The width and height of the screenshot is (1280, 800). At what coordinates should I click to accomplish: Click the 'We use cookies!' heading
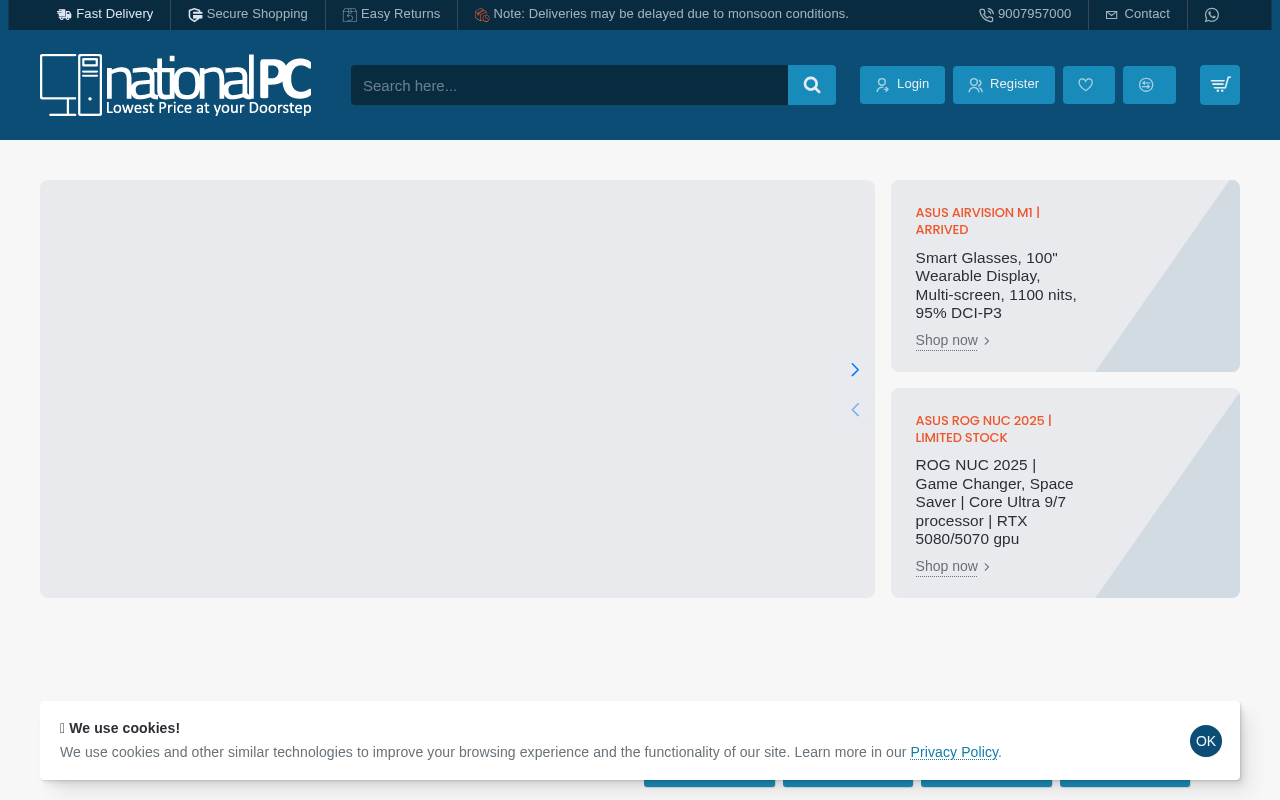point(120,728)
